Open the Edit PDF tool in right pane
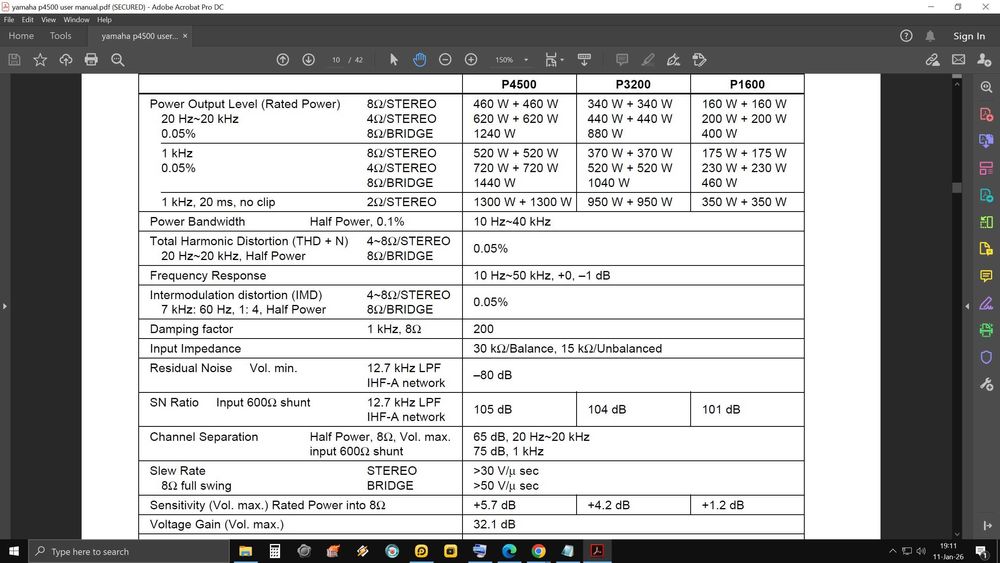 tap(986, 195)
